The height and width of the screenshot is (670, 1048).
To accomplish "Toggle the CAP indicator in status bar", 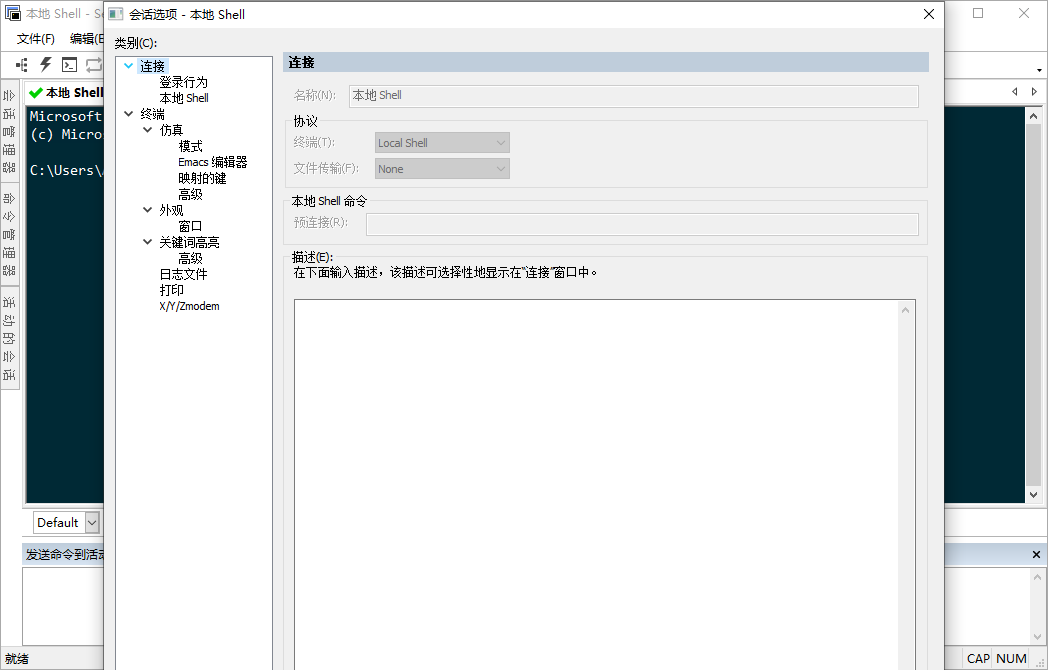I will click(x=978, y=659).
